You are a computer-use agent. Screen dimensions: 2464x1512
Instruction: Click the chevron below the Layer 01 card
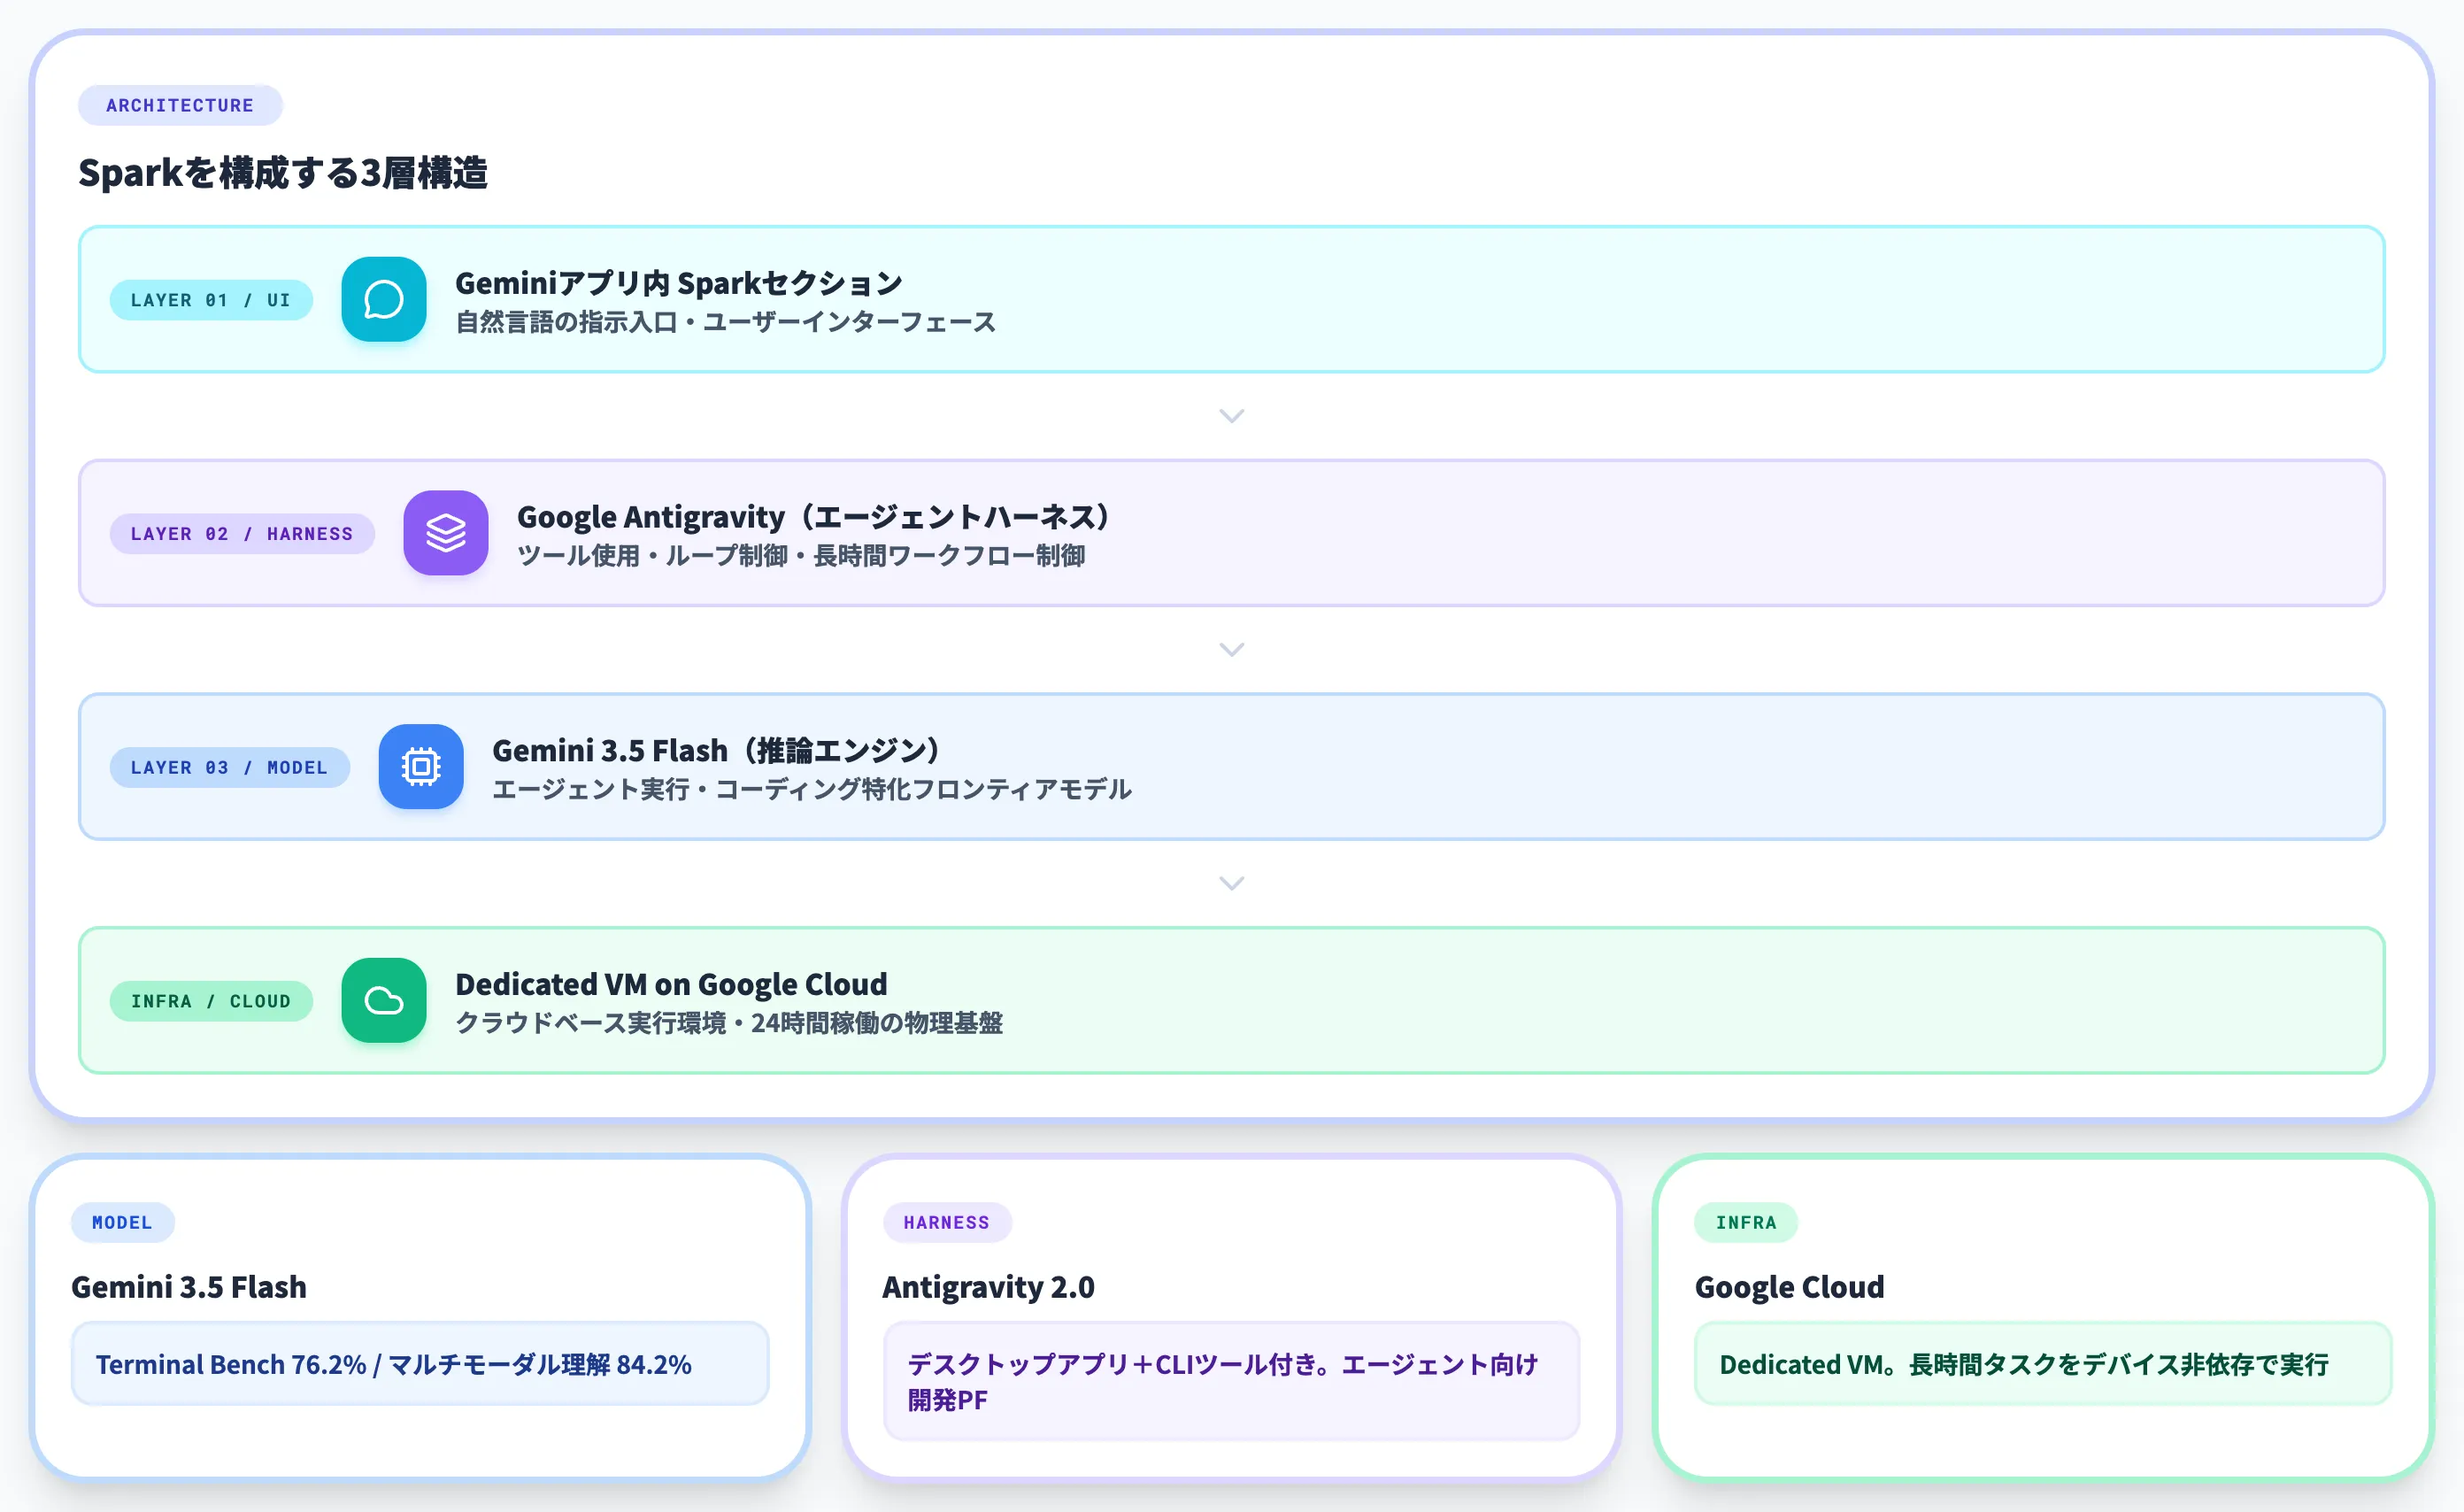coord(1231,416)
